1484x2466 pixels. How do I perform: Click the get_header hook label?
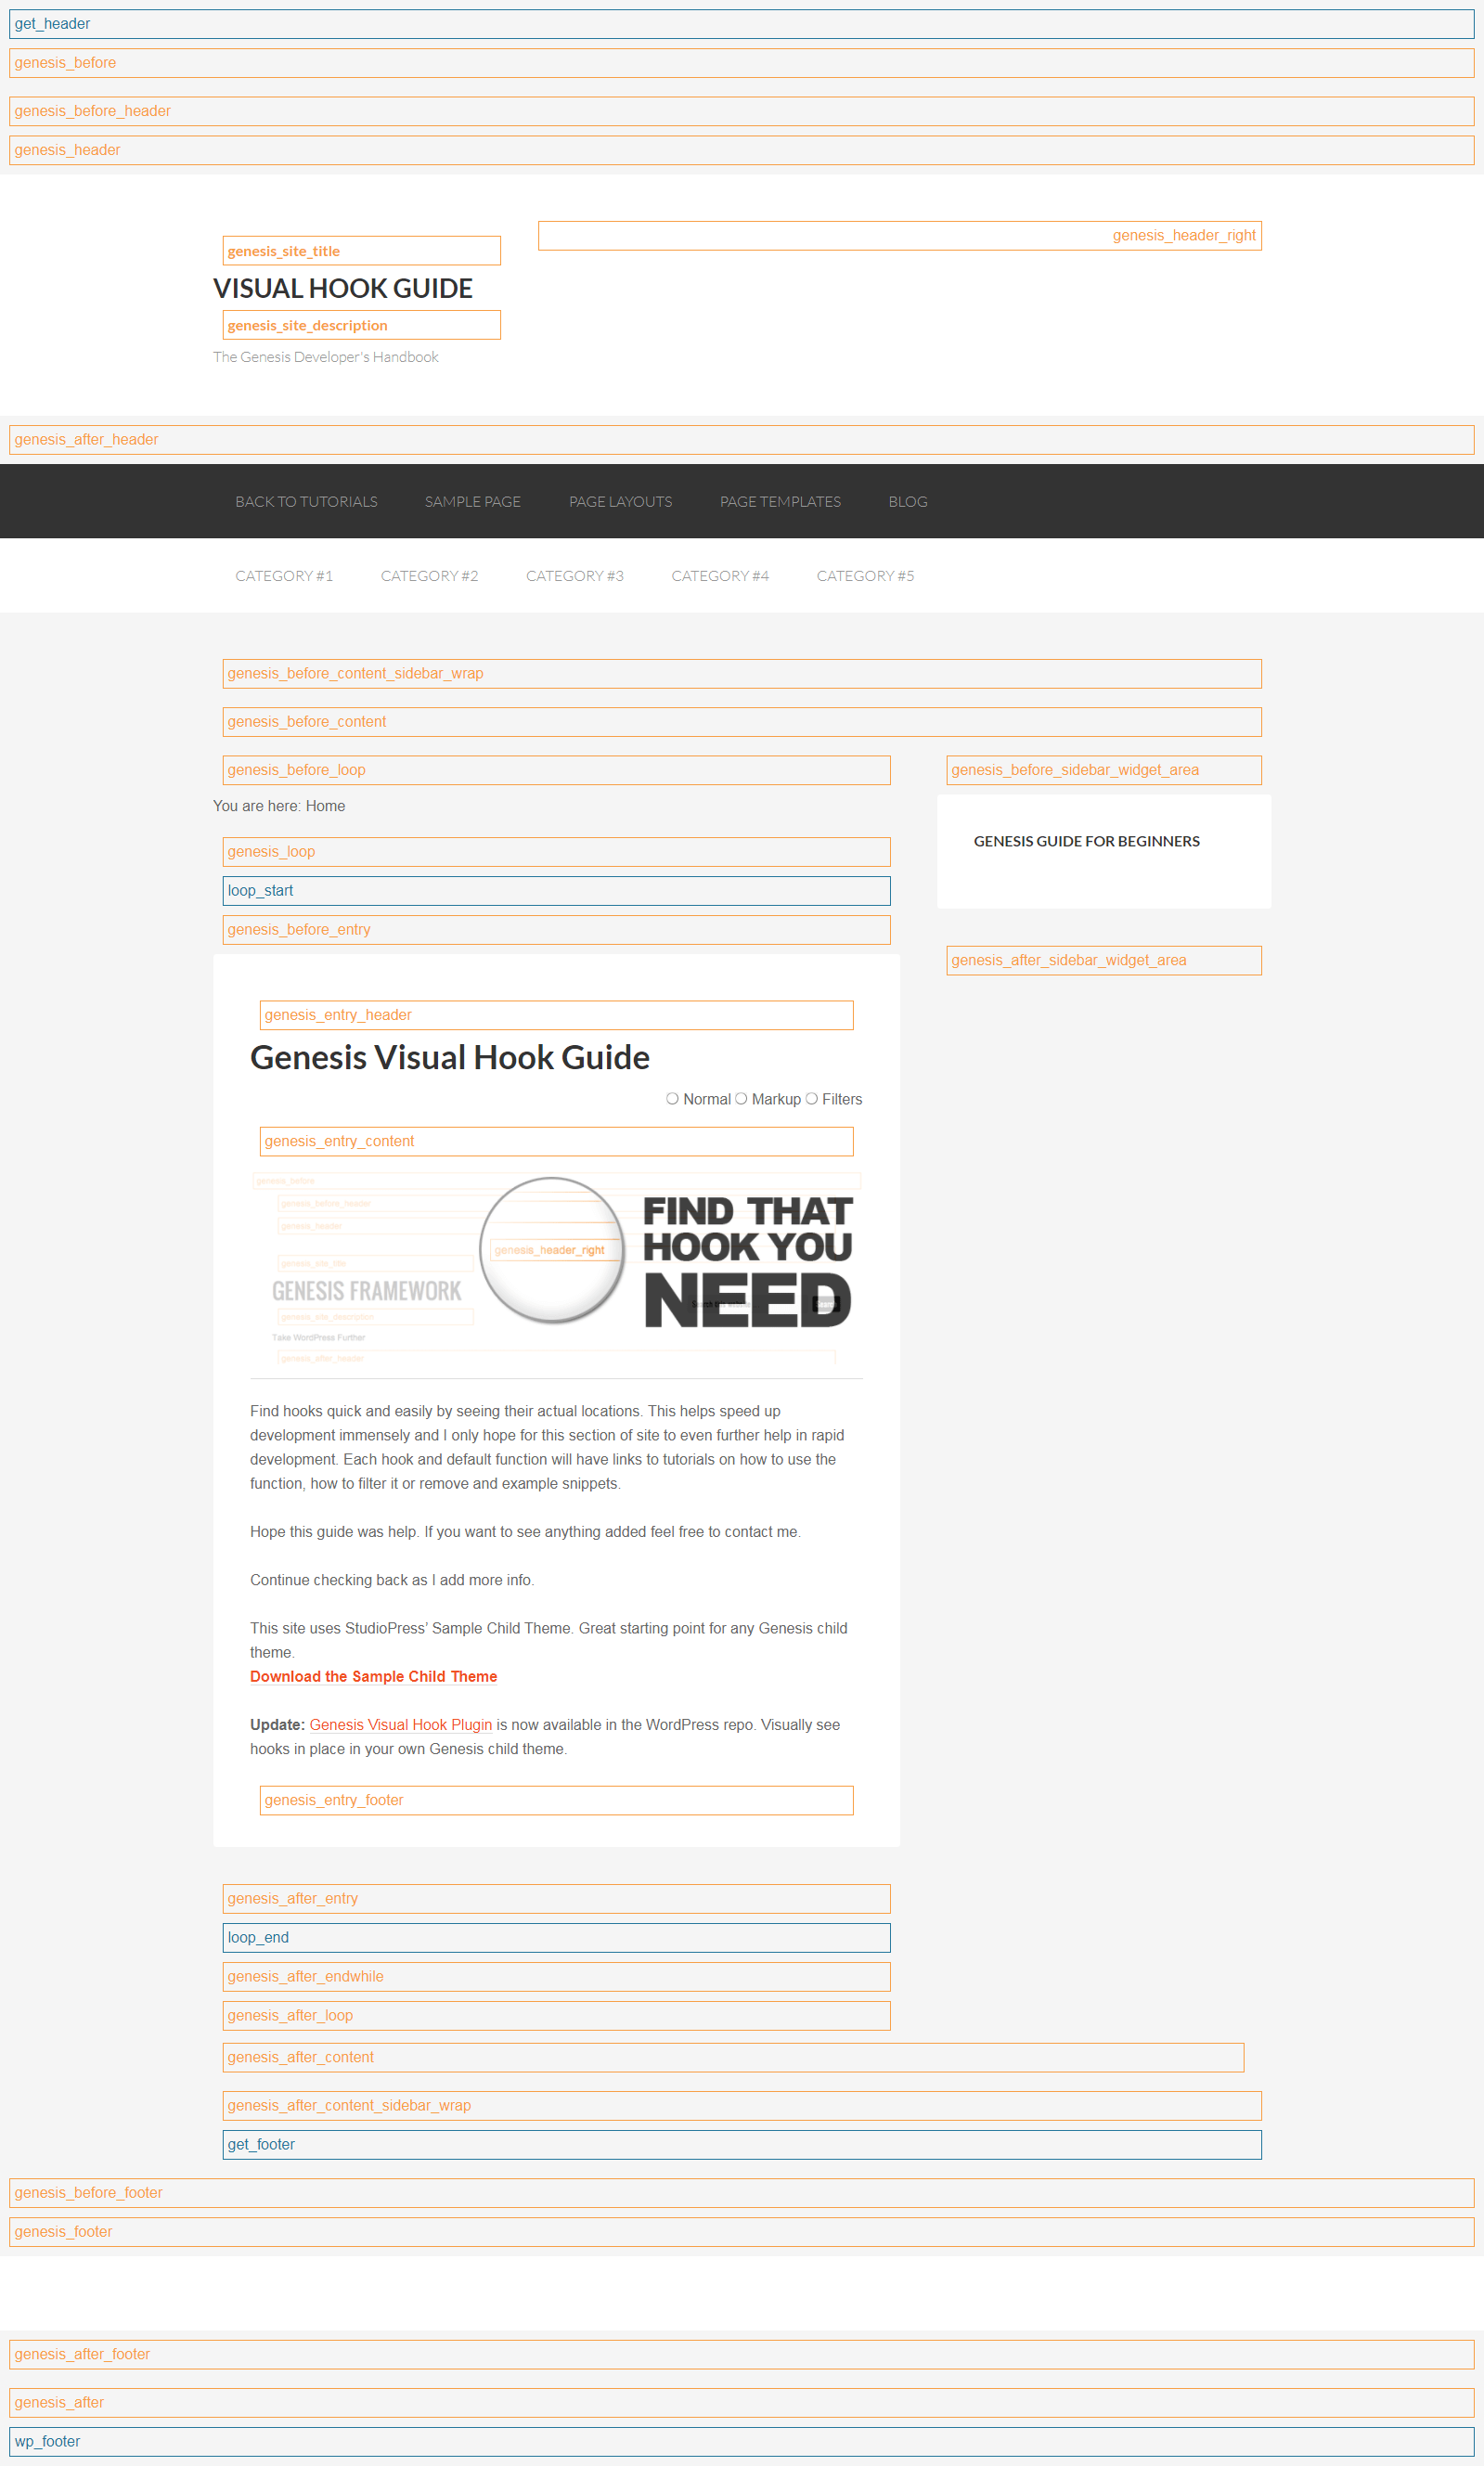tap(742, 24)
